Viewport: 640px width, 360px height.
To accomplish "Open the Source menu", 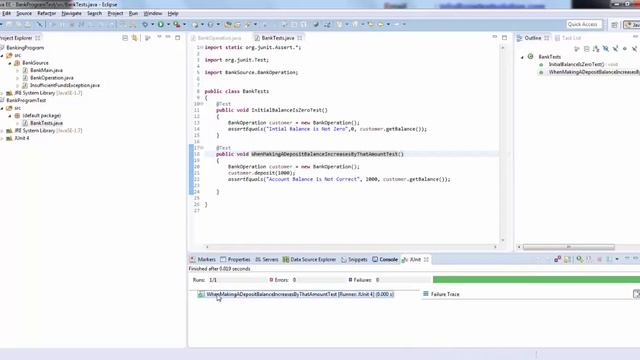I will click(24, 13).
